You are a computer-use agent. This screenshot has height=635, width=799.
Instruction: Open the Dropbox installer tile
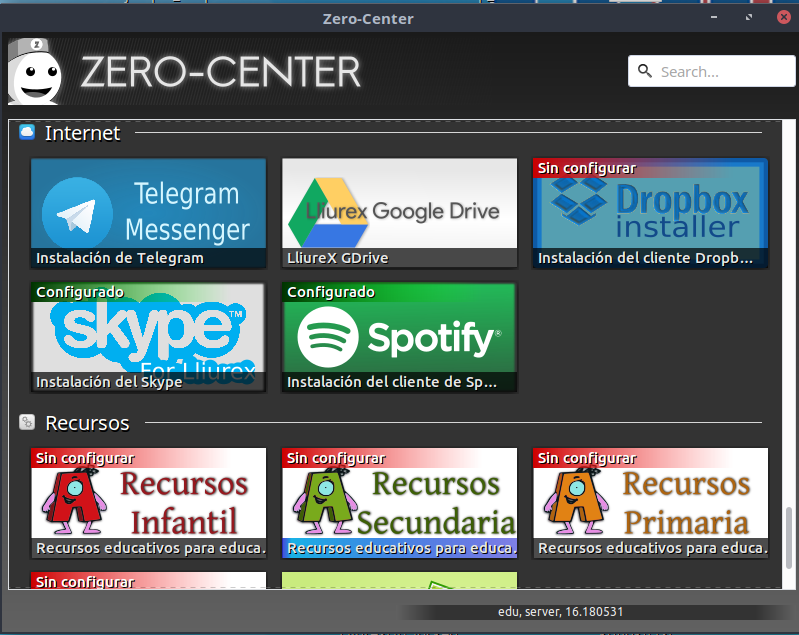click(x=650, y=204)
